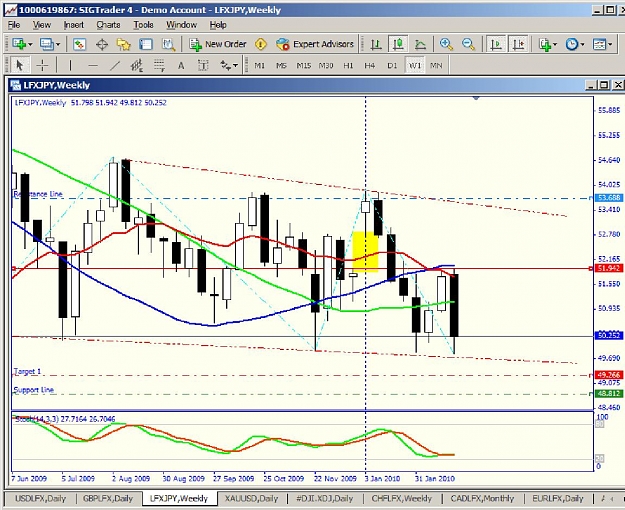Toggle chart auto scroll

click(496, 44)
